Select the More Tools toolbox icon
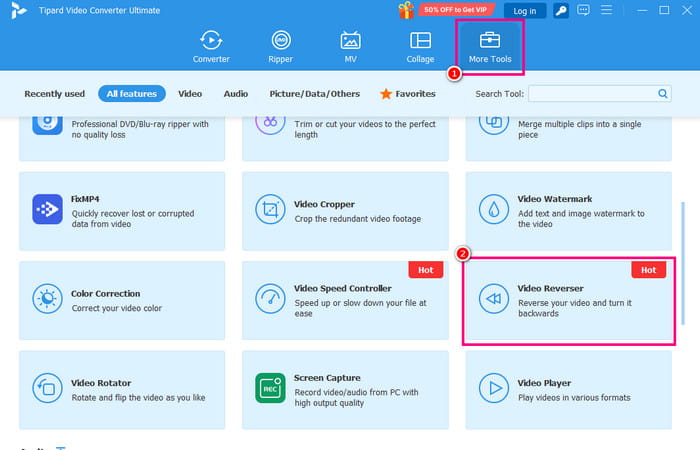This screenshot has height=450, width=700. [490, 40]
